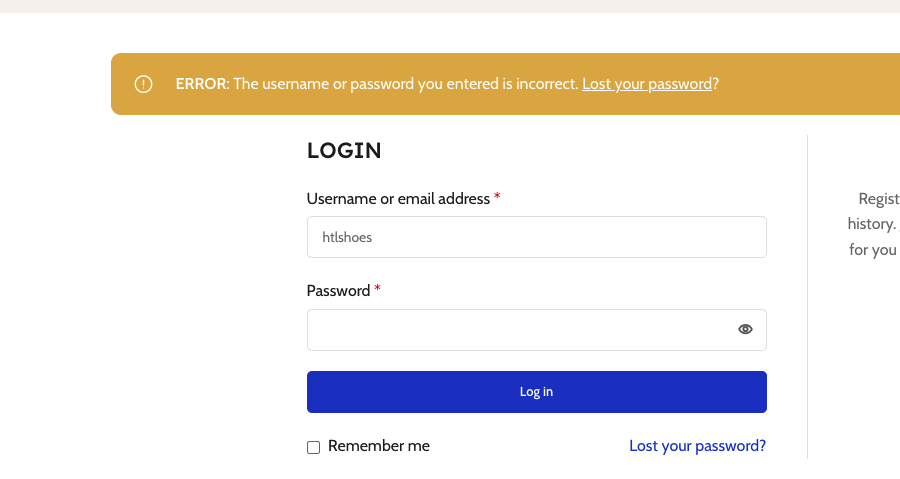This screenshot has height=479, width=900.
Task: Click the for you text at right edge
Action: (x=872, y=250)
